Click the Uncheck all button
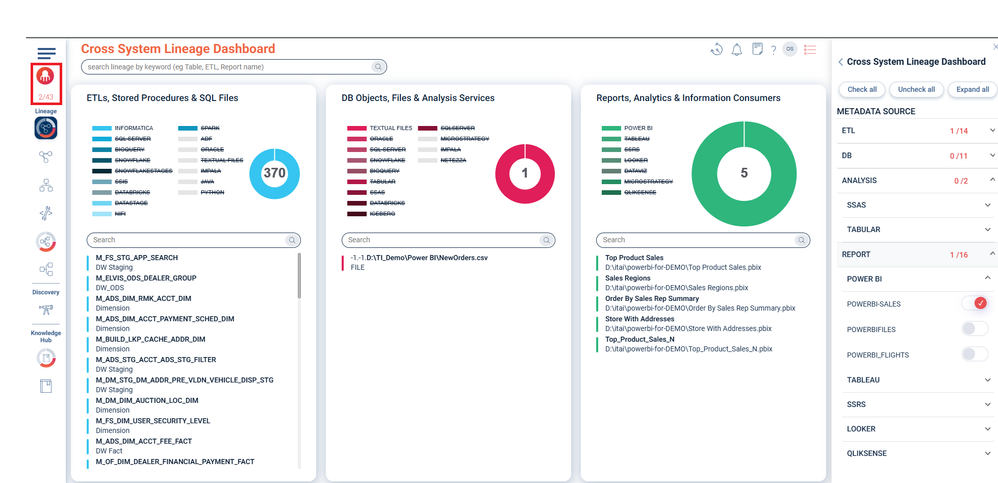The image size is (998, 483). 916,89
